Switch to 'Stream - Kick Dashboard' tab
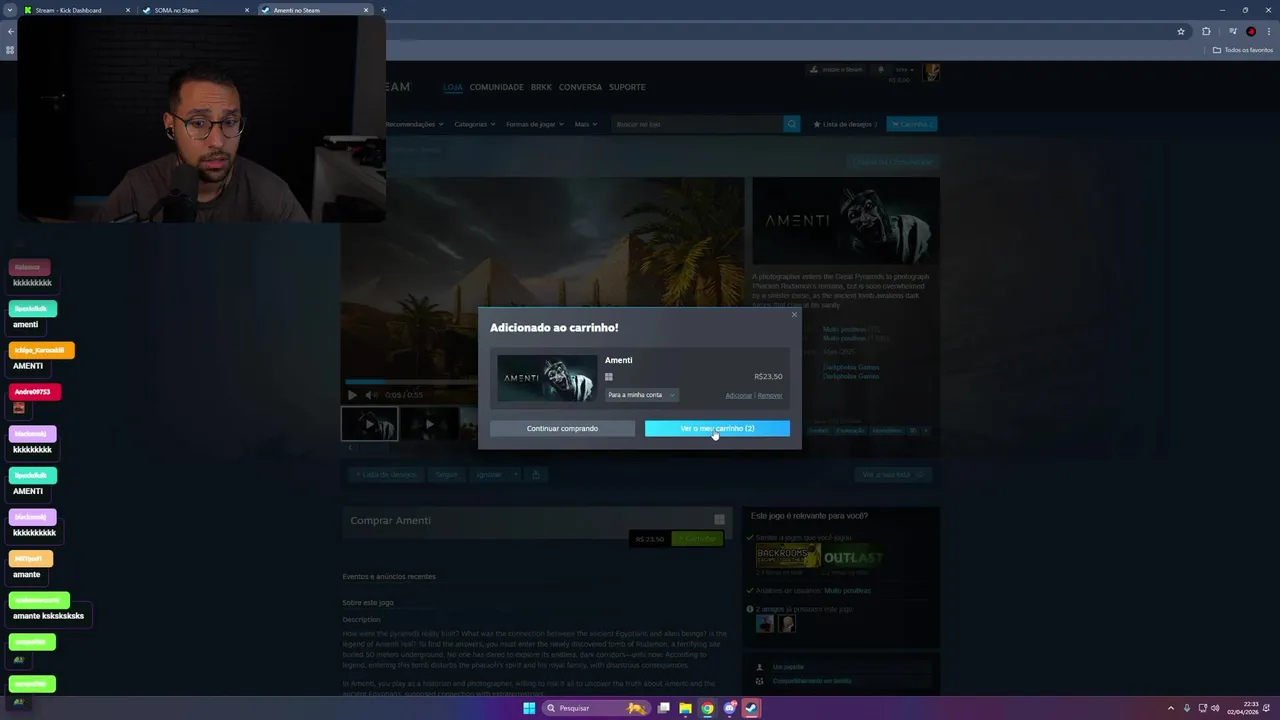 (68, 10)
